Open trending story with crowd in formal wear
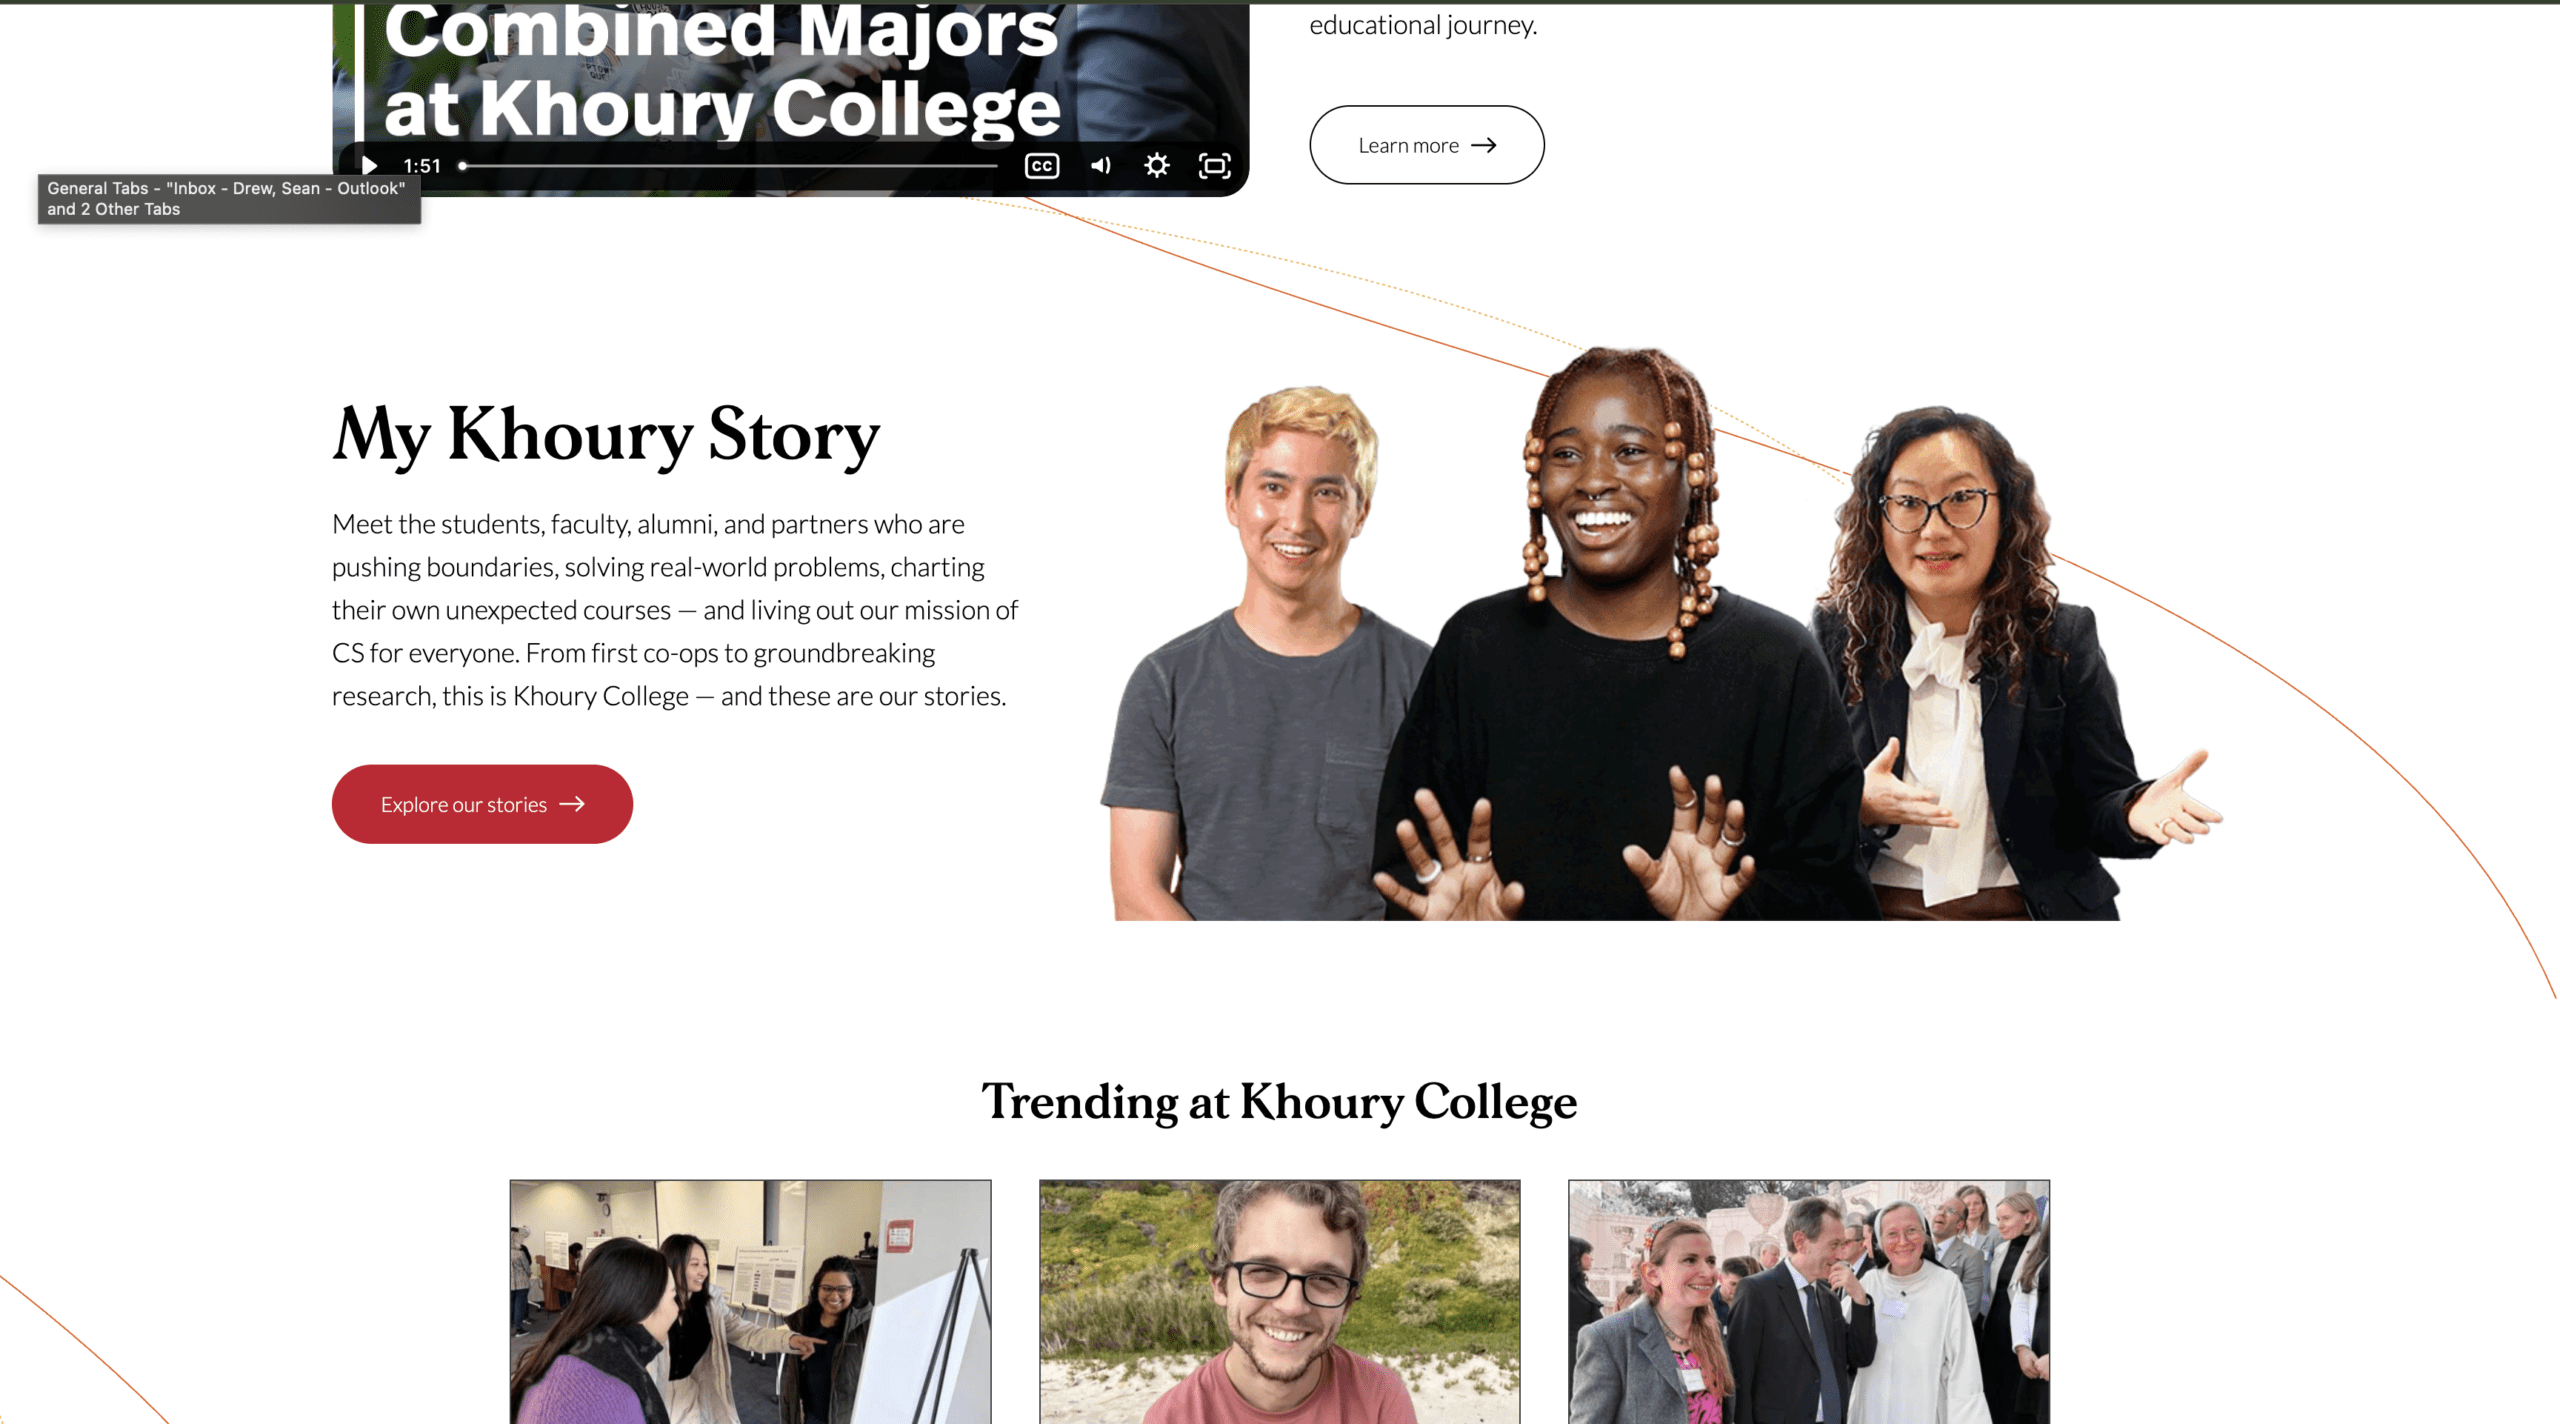2560x1424 pixels. (1808, 1301)
